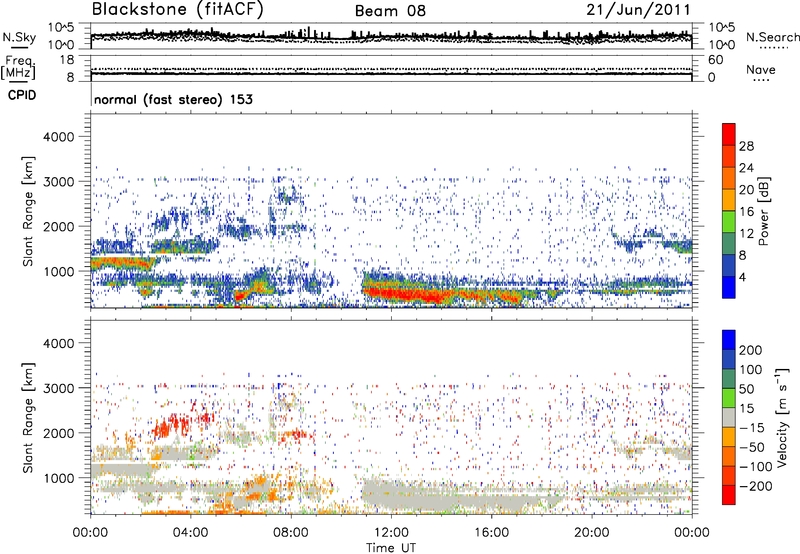Screen dimensions: 800x554
Task: Click the "20:00" time axis tick
Action: point(591,533)
